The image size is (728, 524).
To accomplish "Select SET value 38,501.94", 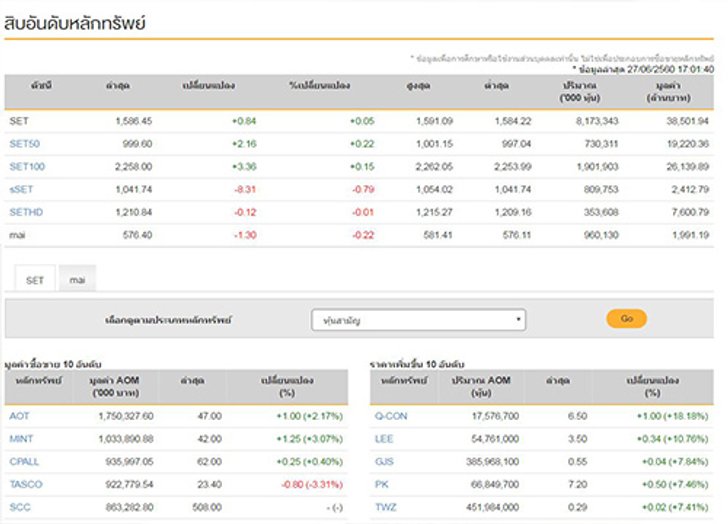I will coord(688,121).
